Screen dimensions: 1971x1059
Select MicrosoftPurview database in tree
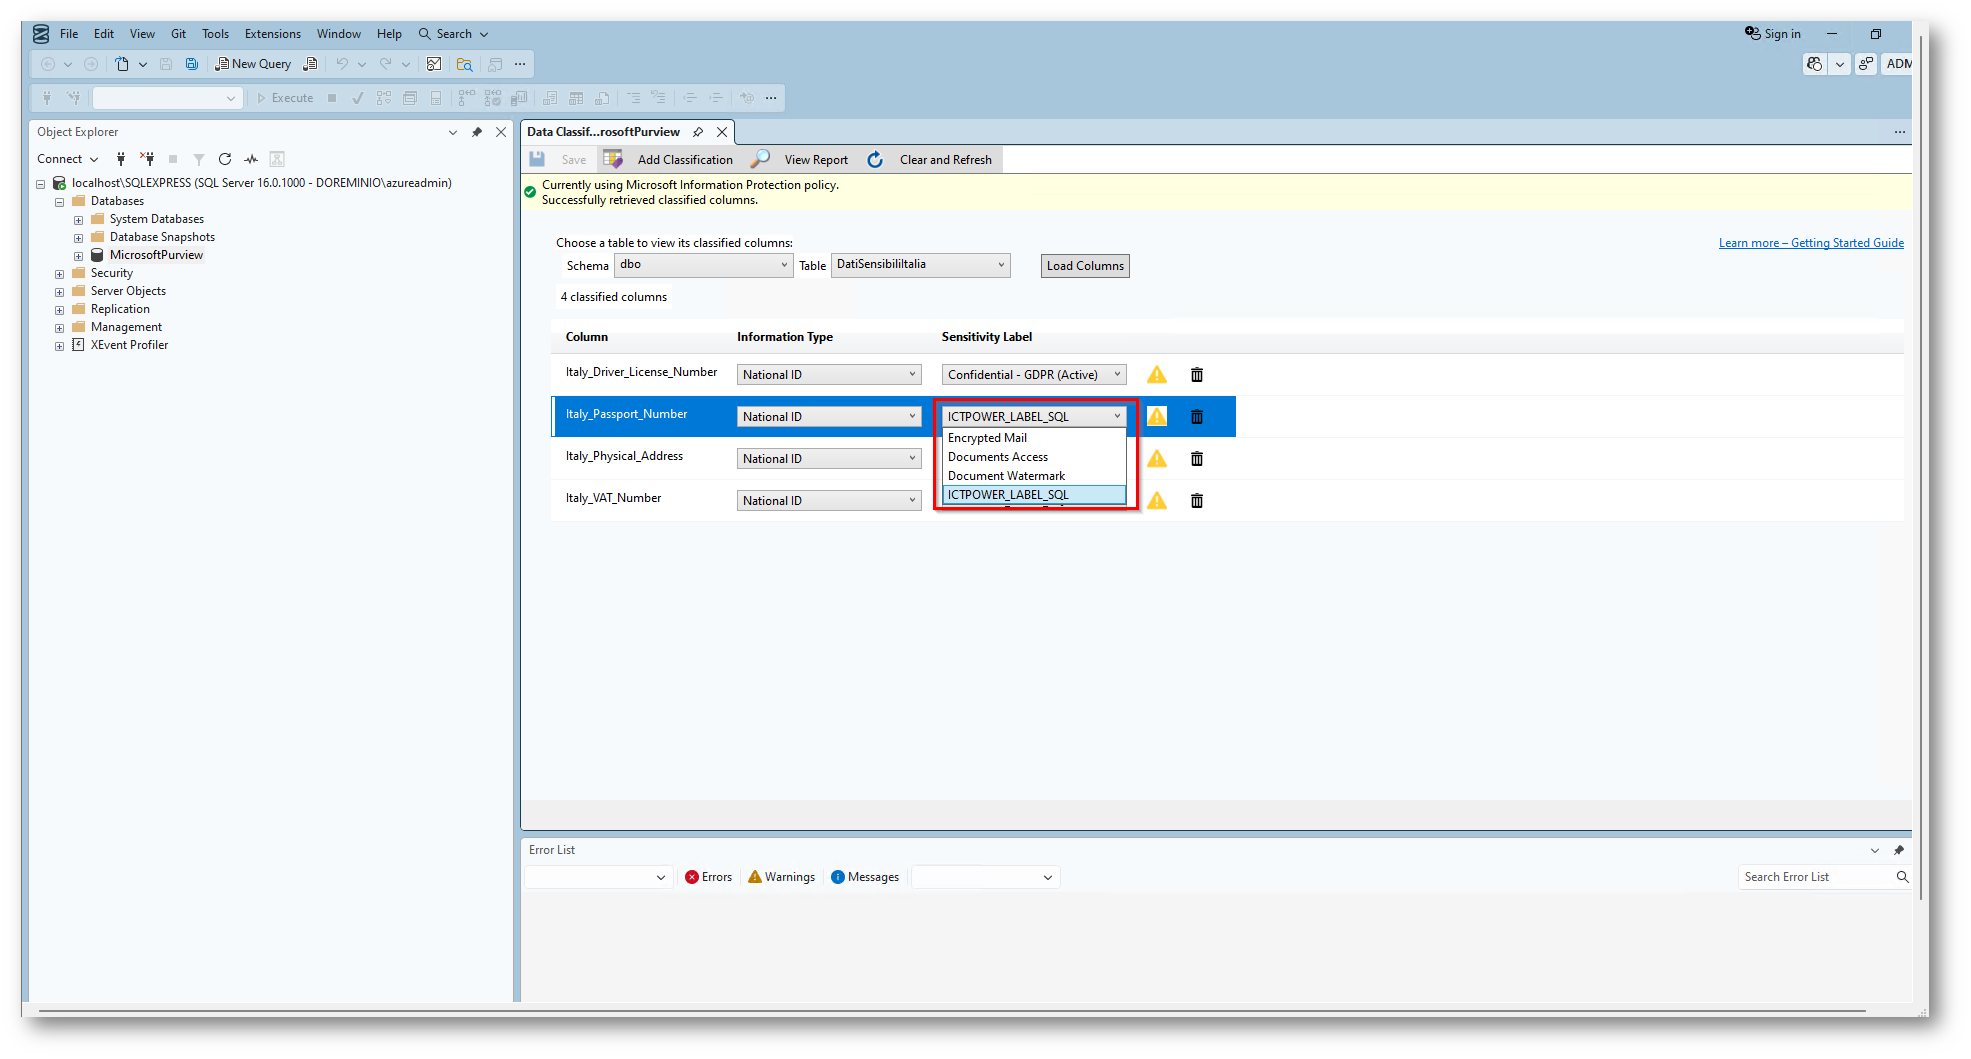tap(156, 255)
